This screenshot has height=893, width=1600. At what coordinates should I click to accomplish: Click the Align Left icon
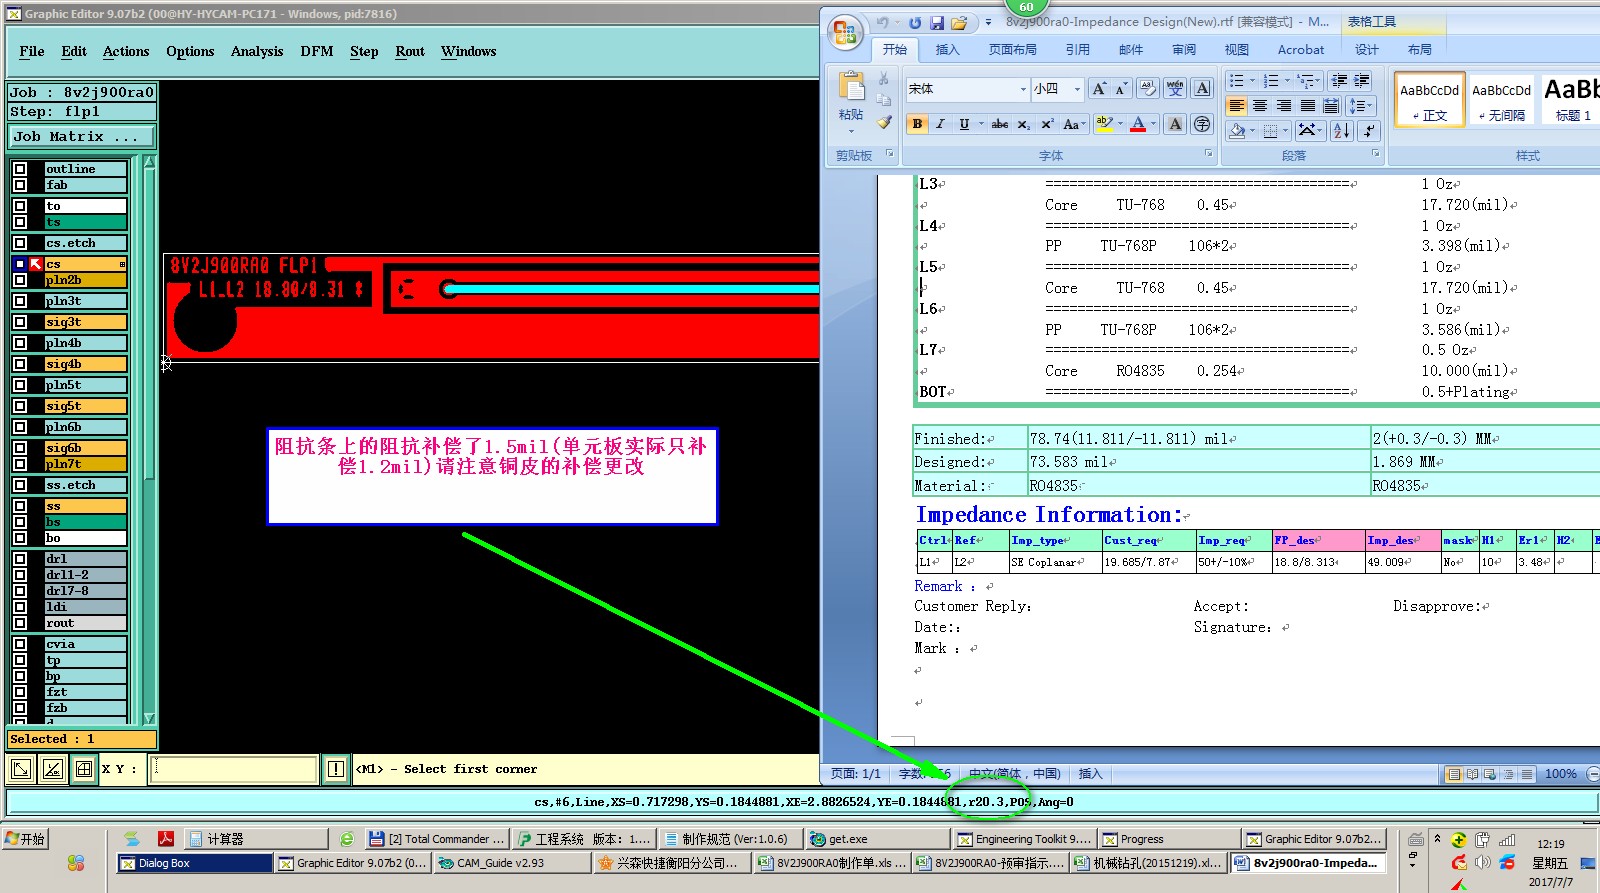tap(1237, 106)
